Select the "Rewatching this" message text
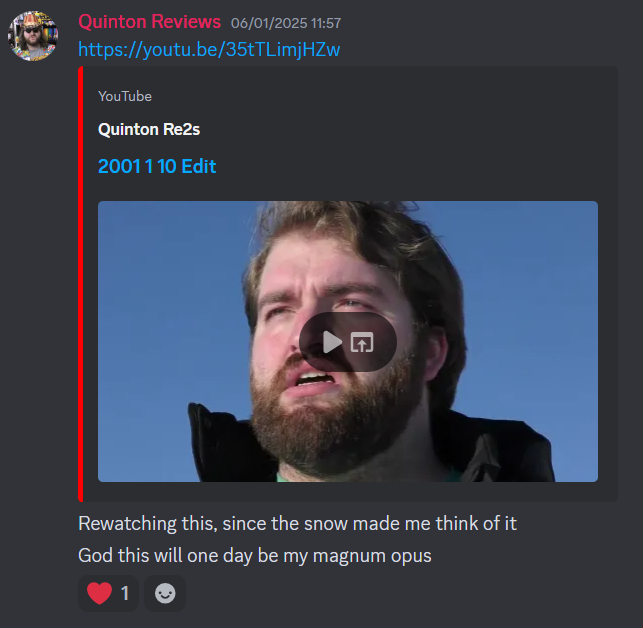 point(297,523)
